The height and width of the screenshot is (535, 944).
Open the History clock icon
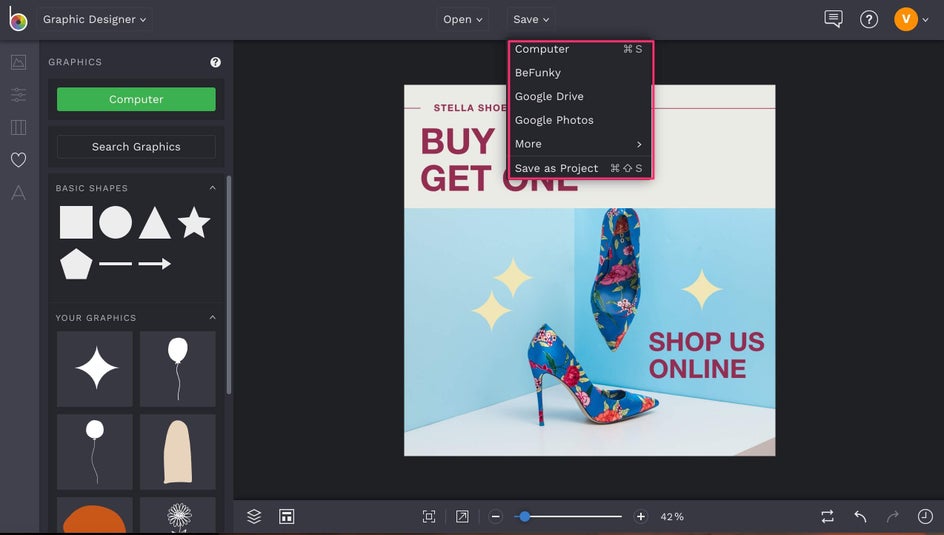925,516
